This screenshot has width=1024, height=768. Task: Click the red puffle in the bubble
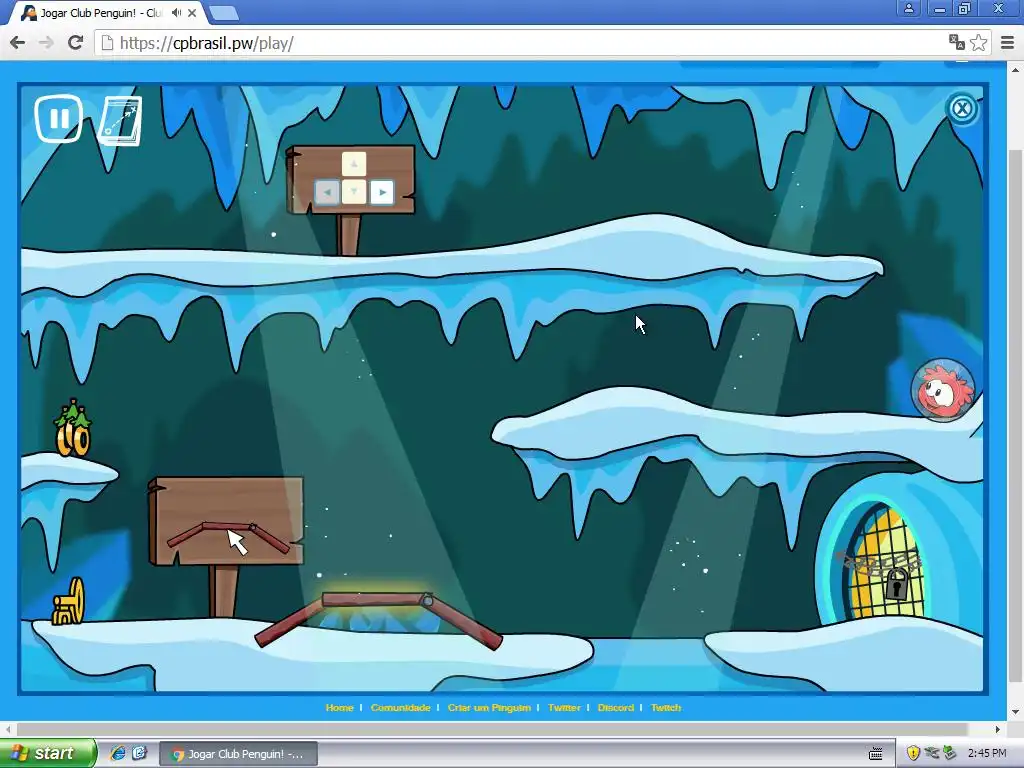(943, 390)
